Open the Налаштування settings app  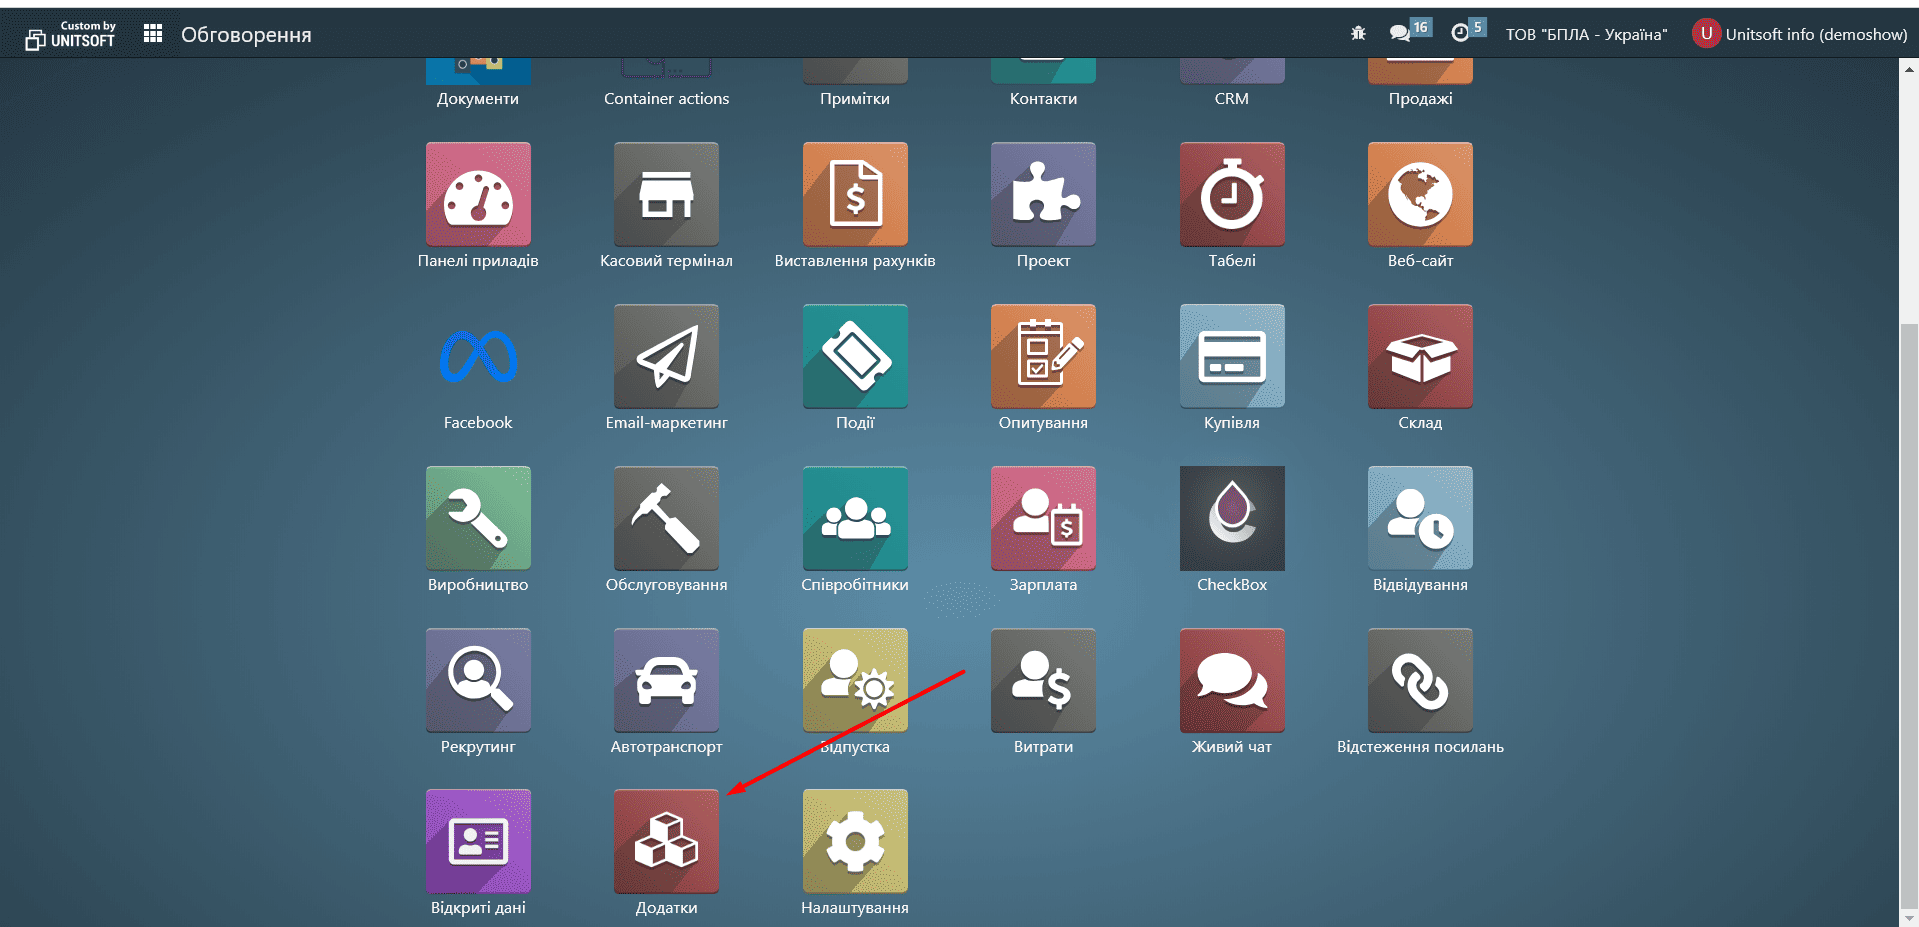pos(854,841)
